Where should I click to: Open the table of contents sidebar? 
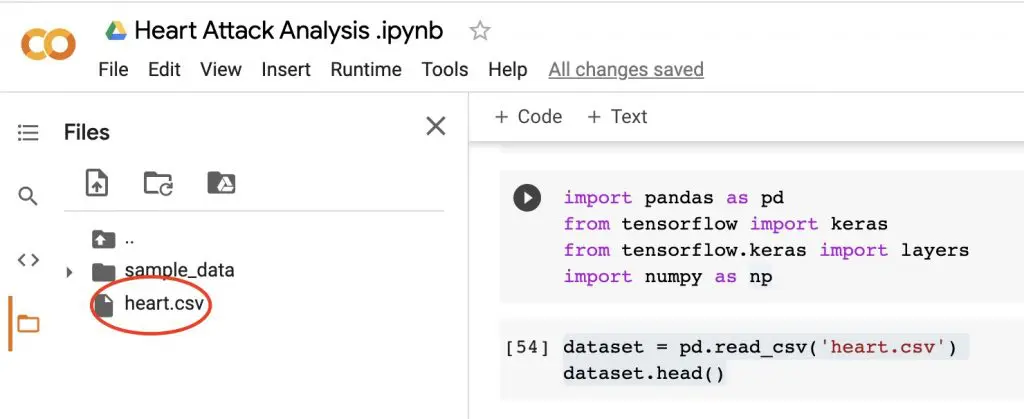(x=28, y=132)
